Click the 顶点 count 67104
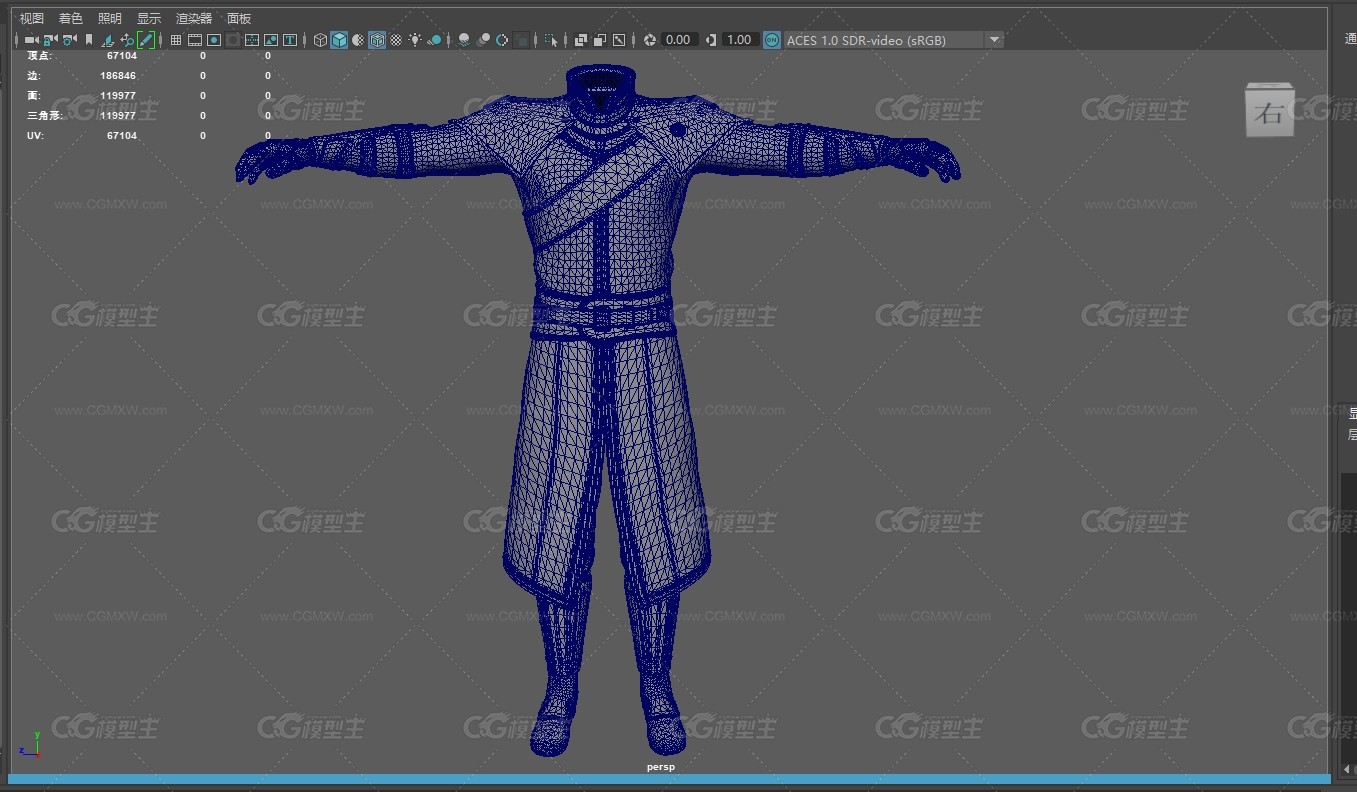This screenshot has width=1357, height=792. [x=122, y=56]
